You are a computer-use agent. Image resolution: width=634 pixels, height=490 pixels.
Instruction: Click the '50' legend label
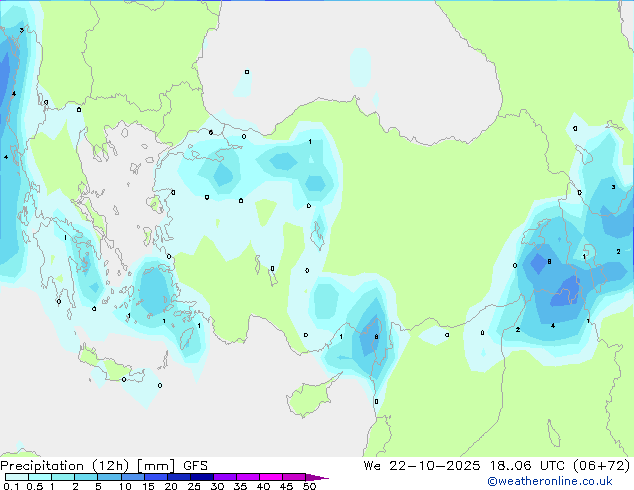(309, 486)
